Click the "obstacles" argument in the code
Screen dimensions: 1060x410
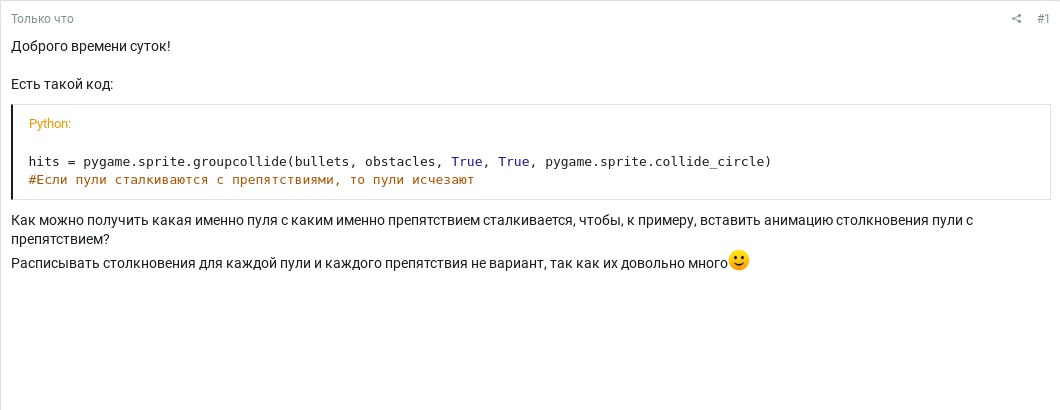400,162
